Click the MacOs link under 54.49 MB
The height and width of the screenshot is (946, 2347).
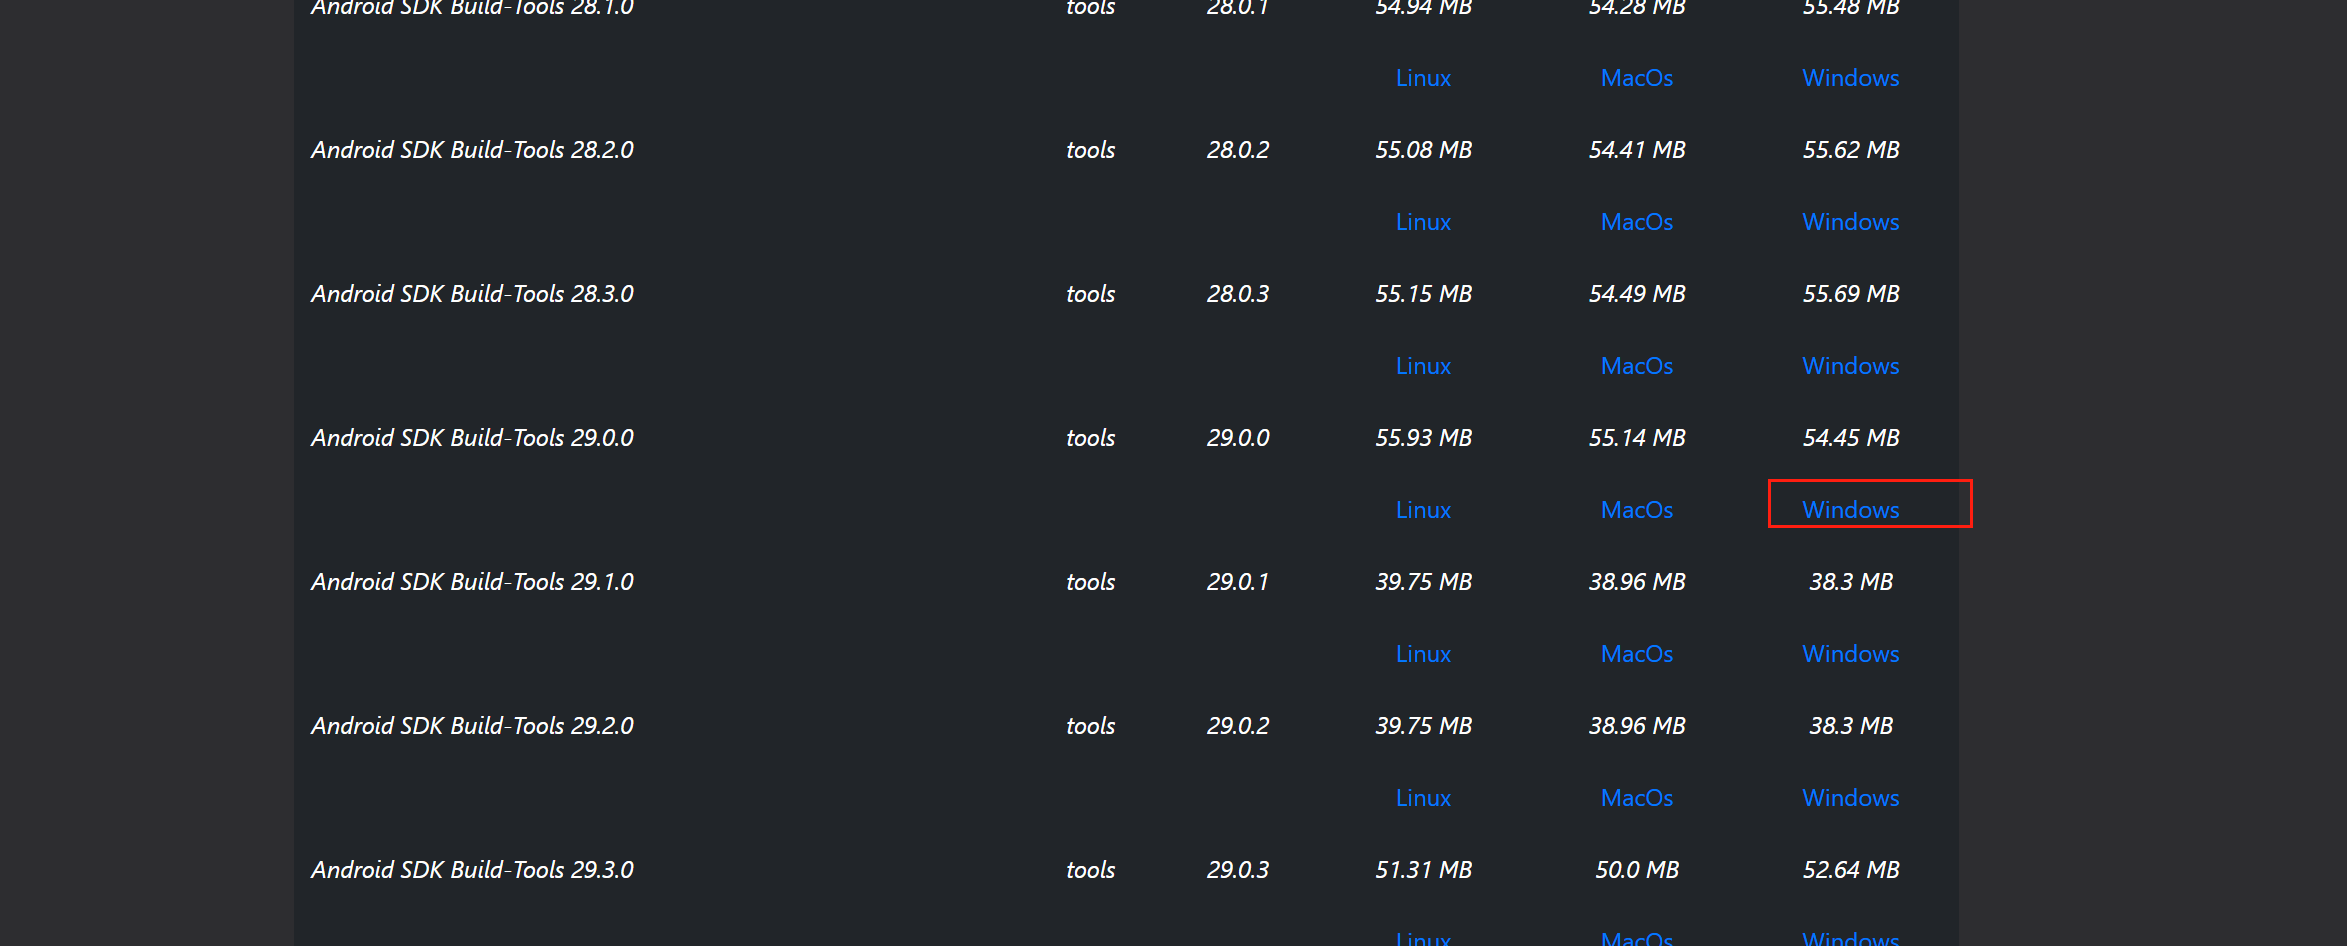[x=1636, y=366]
